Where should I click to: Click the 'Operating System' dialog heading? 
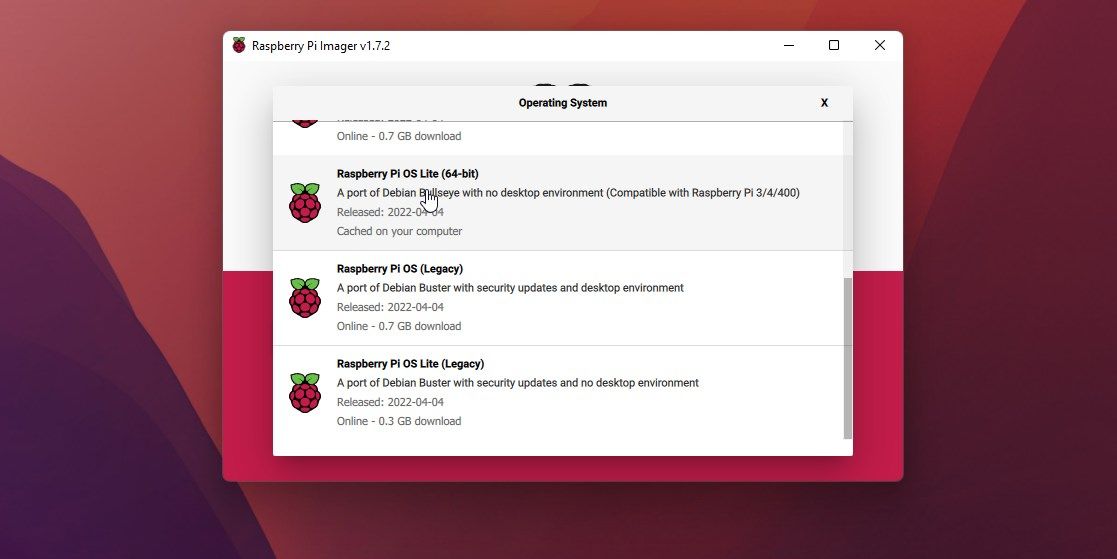[x=563, y=103]
